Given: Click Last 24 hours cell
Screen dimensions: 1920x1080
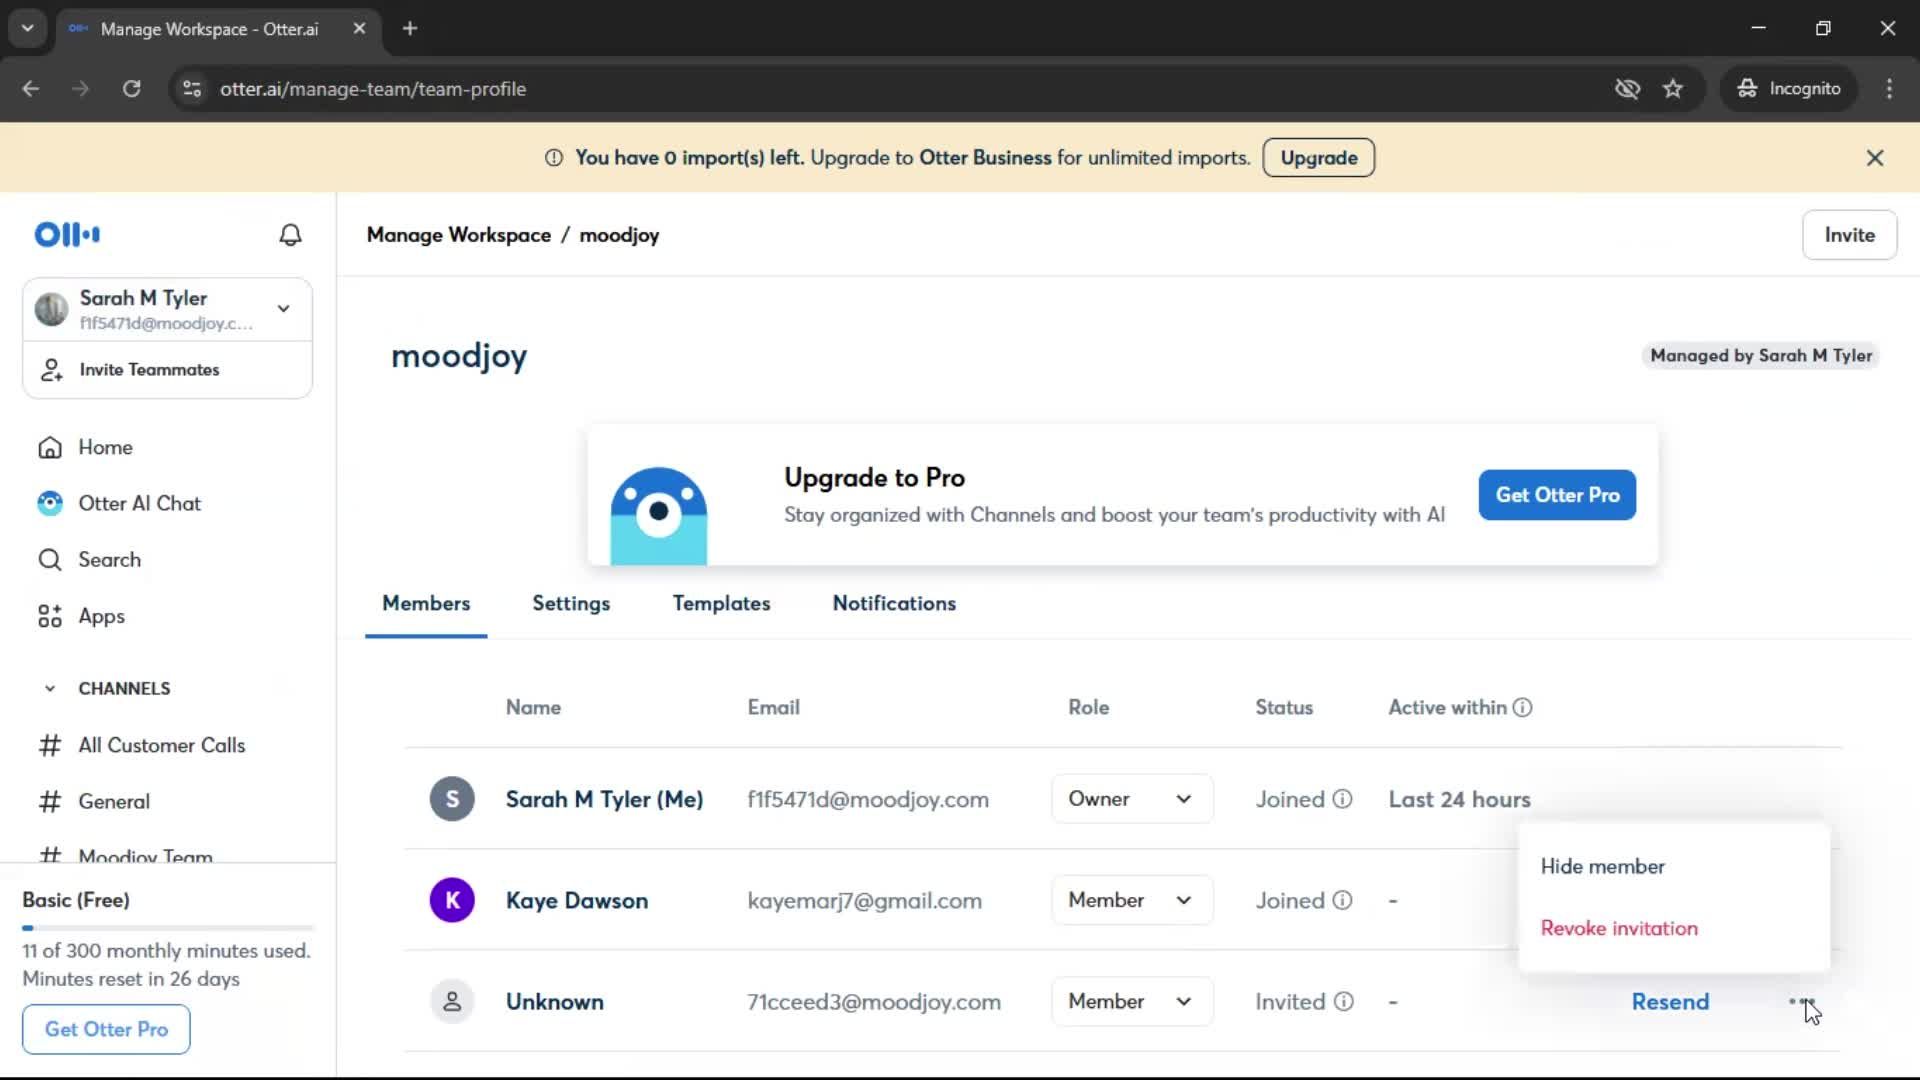Looking at the screenshot, I should tap(1459, 799).
